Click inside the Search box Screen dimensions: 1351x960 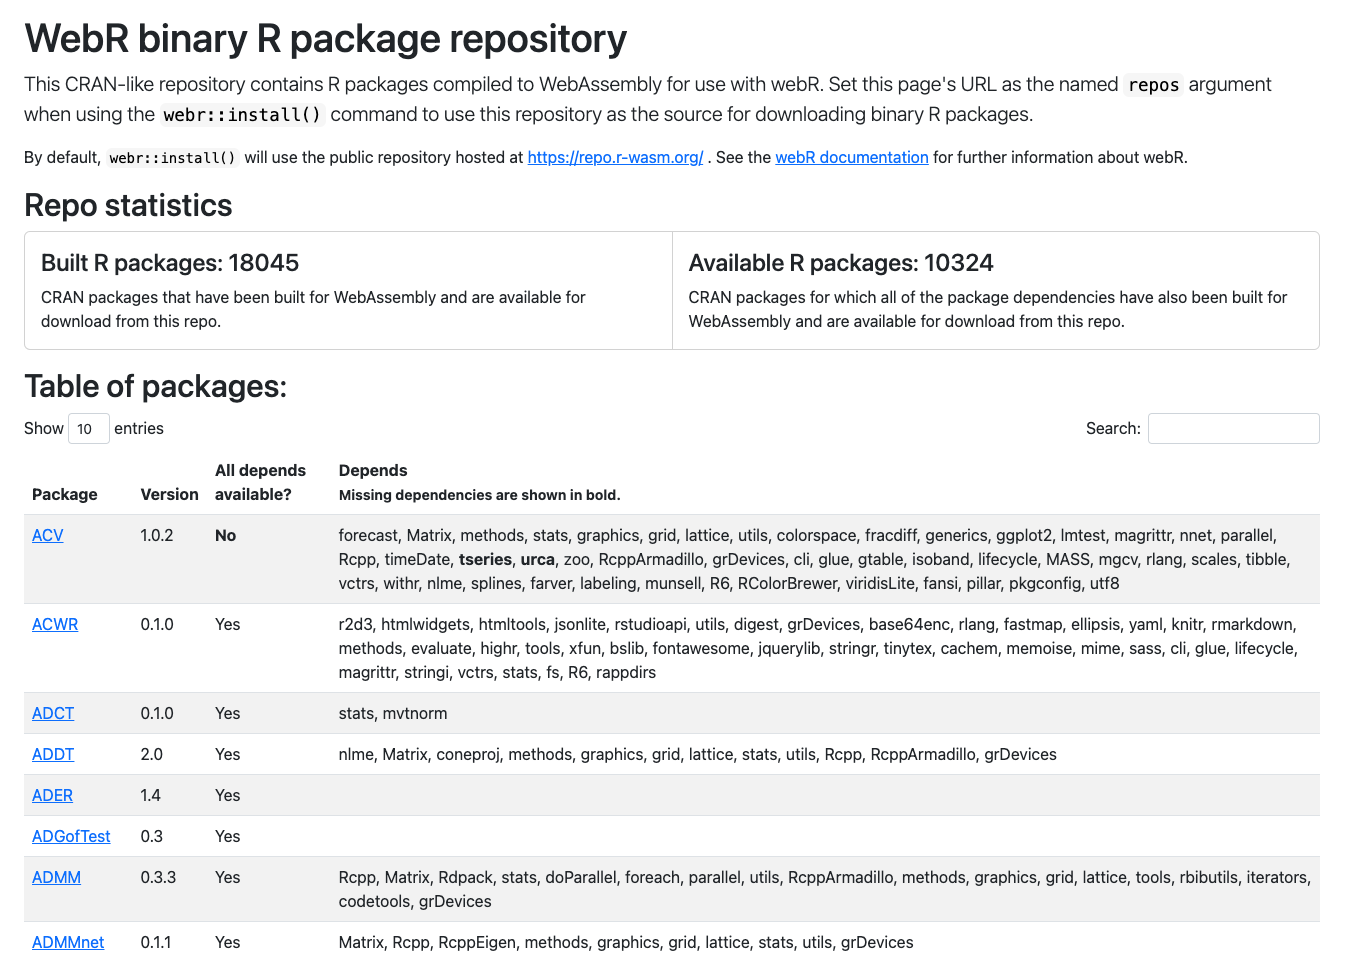pos(1233,428)
